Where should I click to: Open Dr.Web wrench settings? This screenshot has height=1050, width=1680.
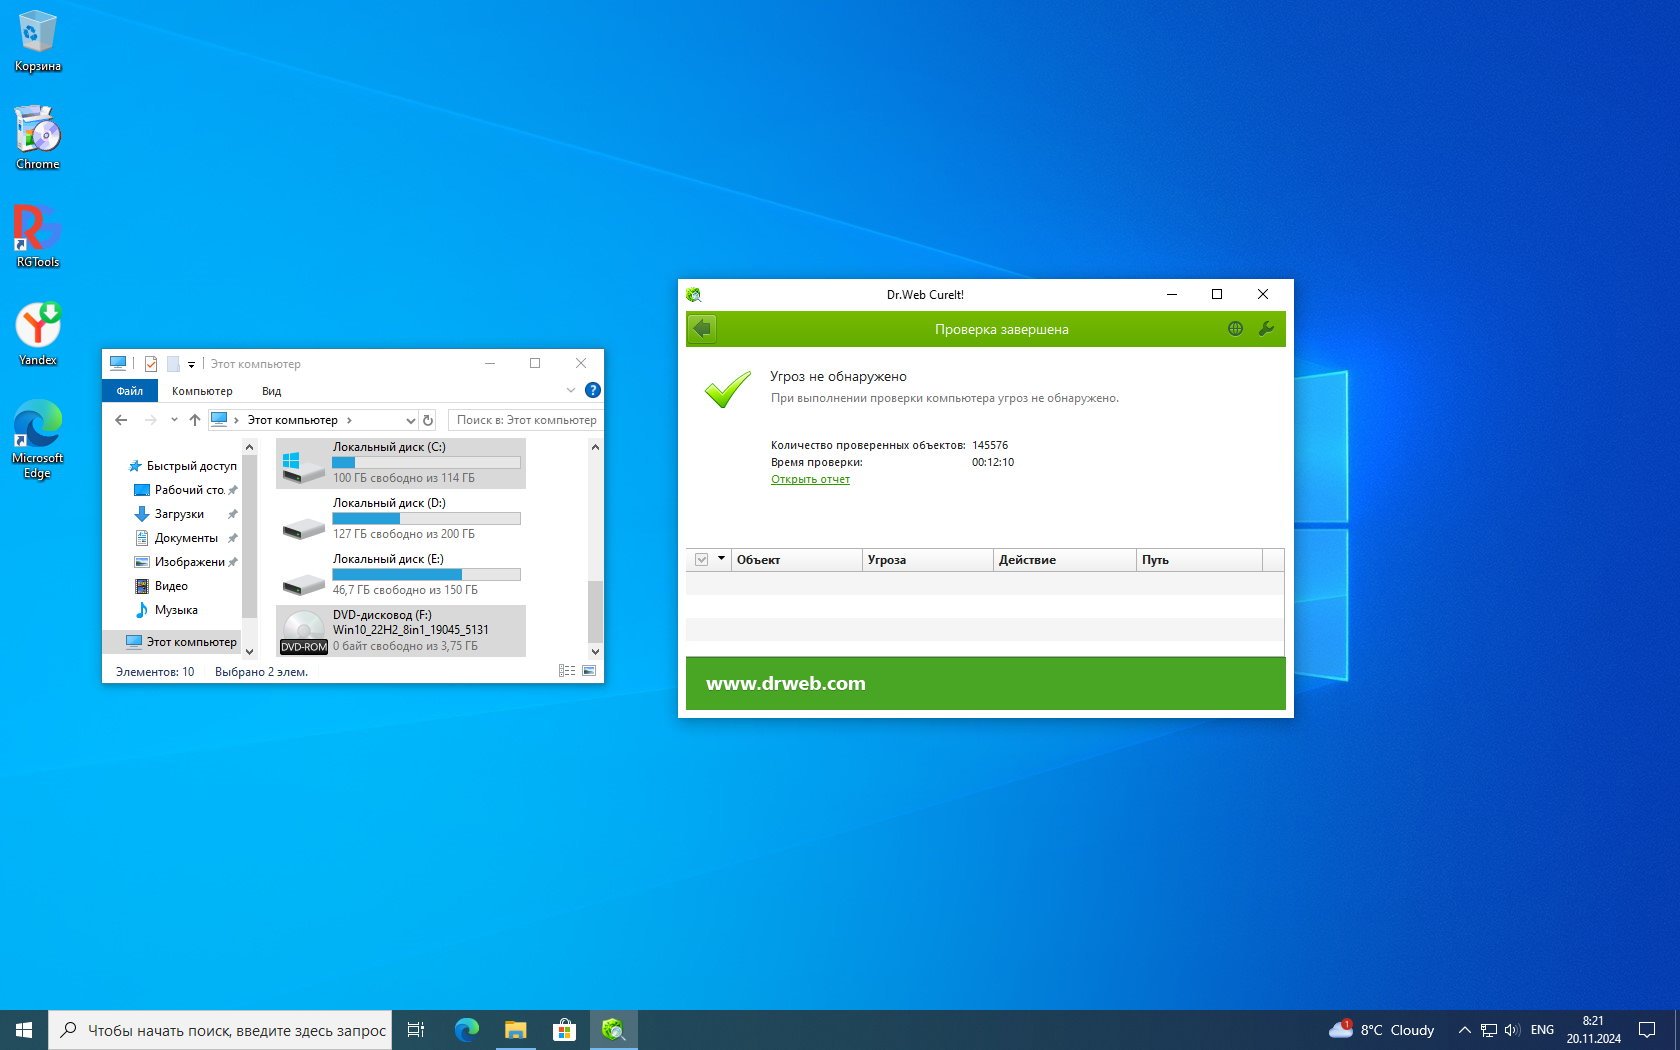coord(1266,329)
